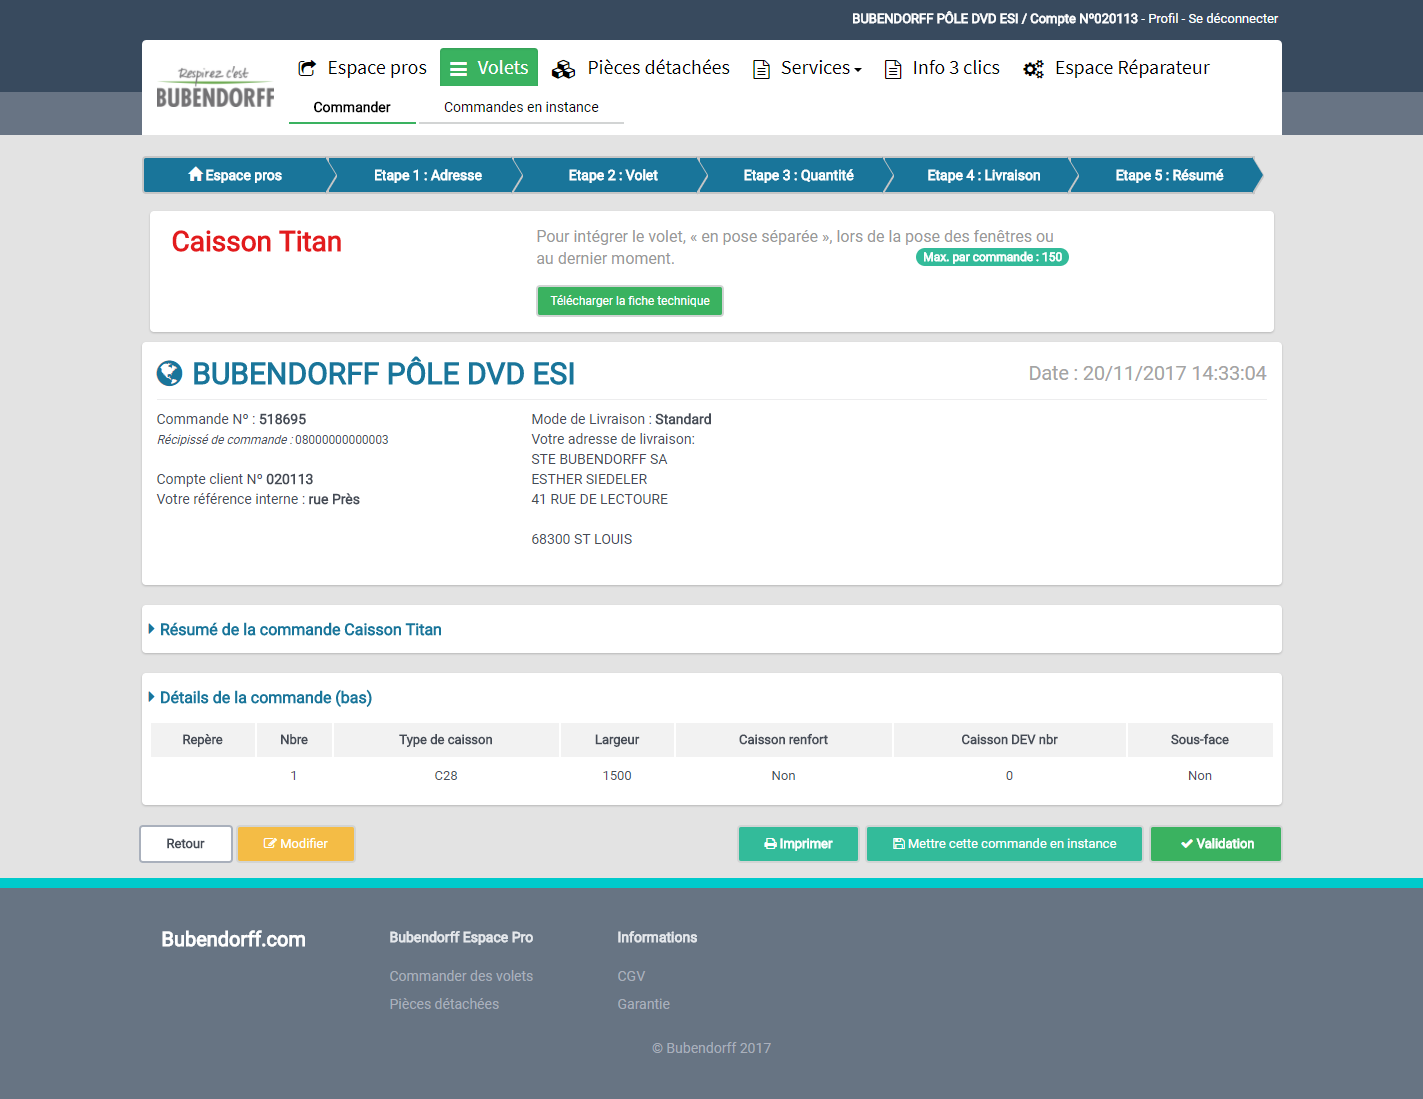Click the Volets hamburger menu icon
This screenshot has width=1423, height=1099.
click(x=459, y=68)
